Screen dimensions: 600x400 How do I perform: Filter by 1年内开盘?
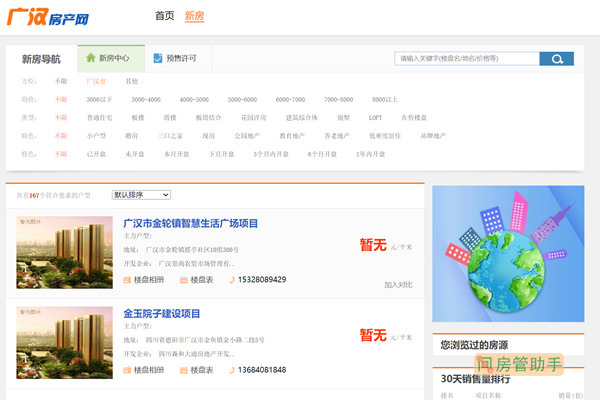pyautogui.click(x=370, y=154)
